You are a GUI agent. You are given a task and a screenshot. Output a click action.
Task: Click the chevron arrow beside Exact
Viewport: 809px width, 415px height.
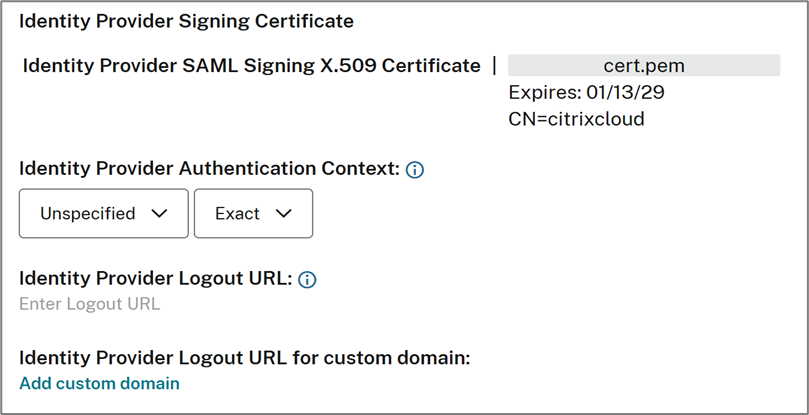(x=283, y=213)
